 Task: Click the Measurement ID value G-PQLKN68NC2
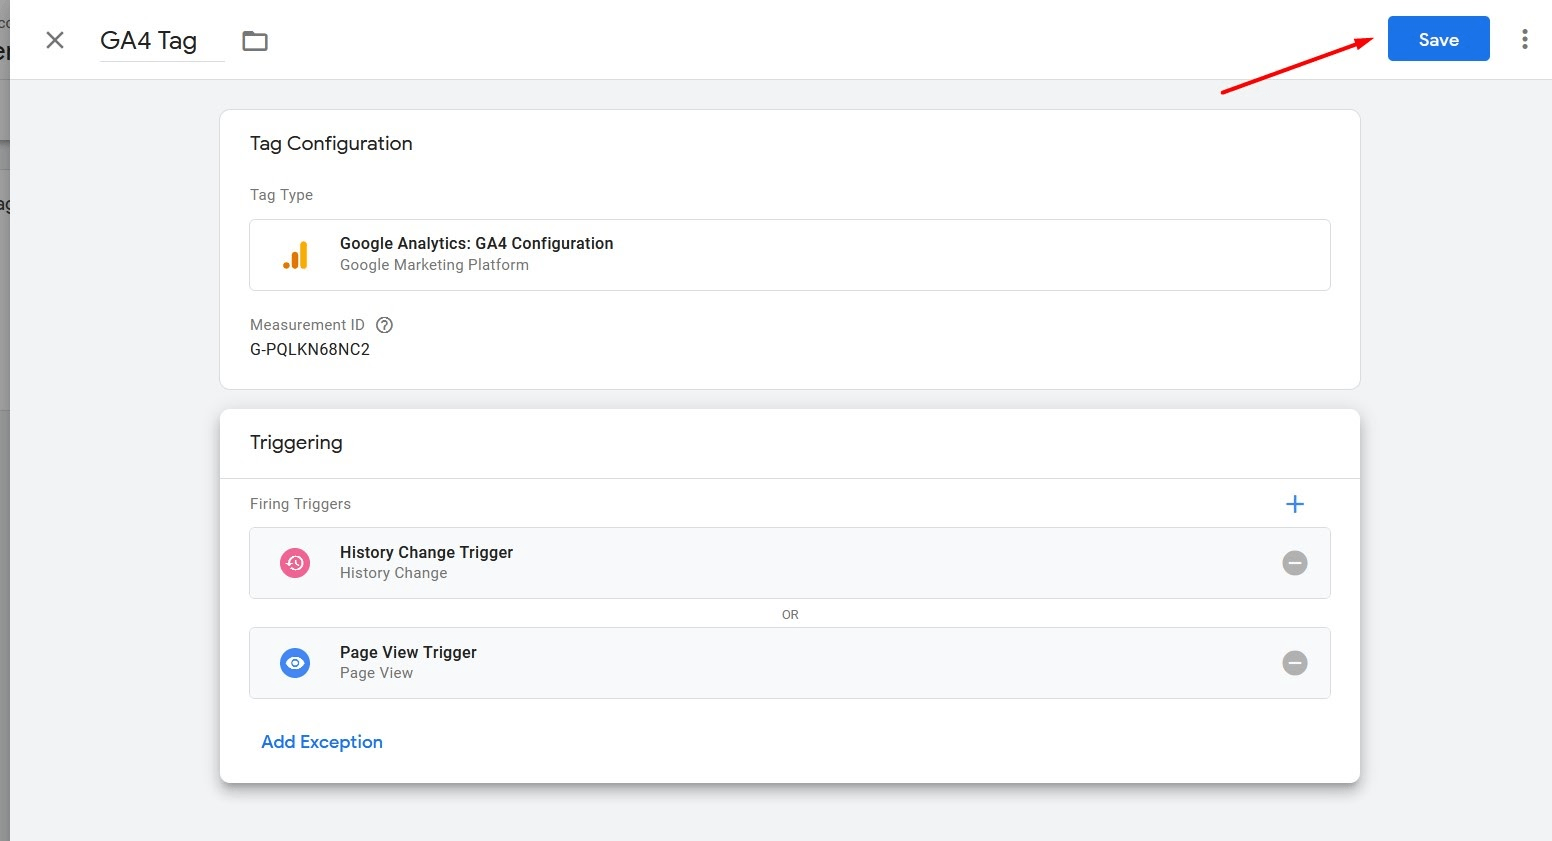pyautogui.click(x=310, y=349)
